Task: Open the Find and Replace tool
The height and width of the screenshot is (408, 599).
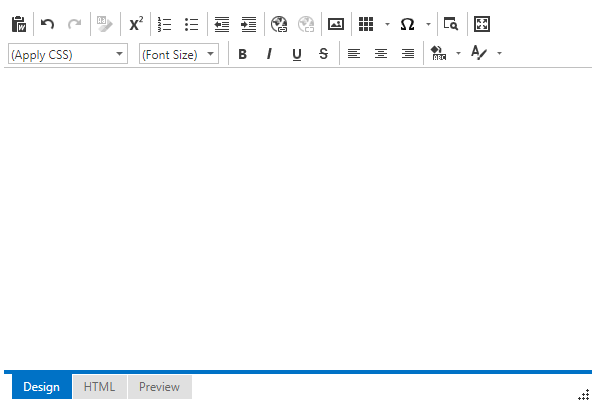Action: [451, 24]
